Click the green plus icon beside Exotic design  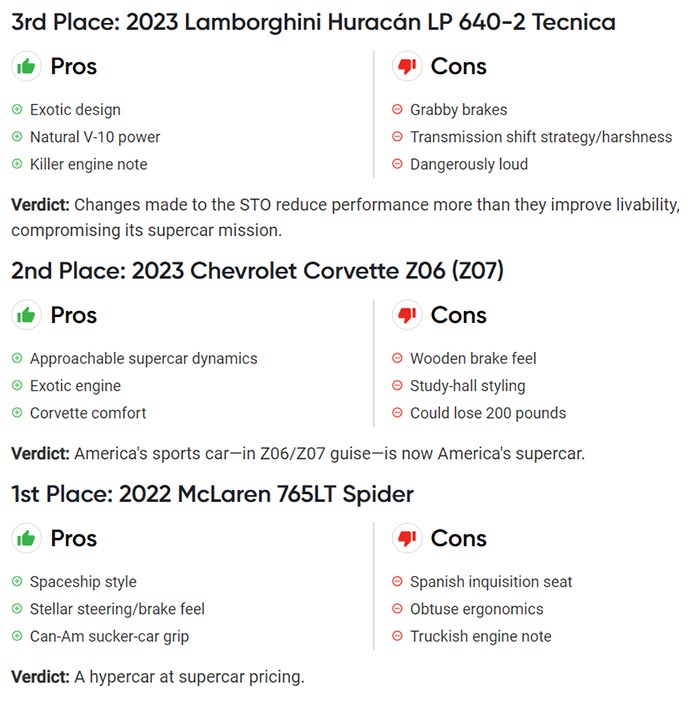pos(17,109)
